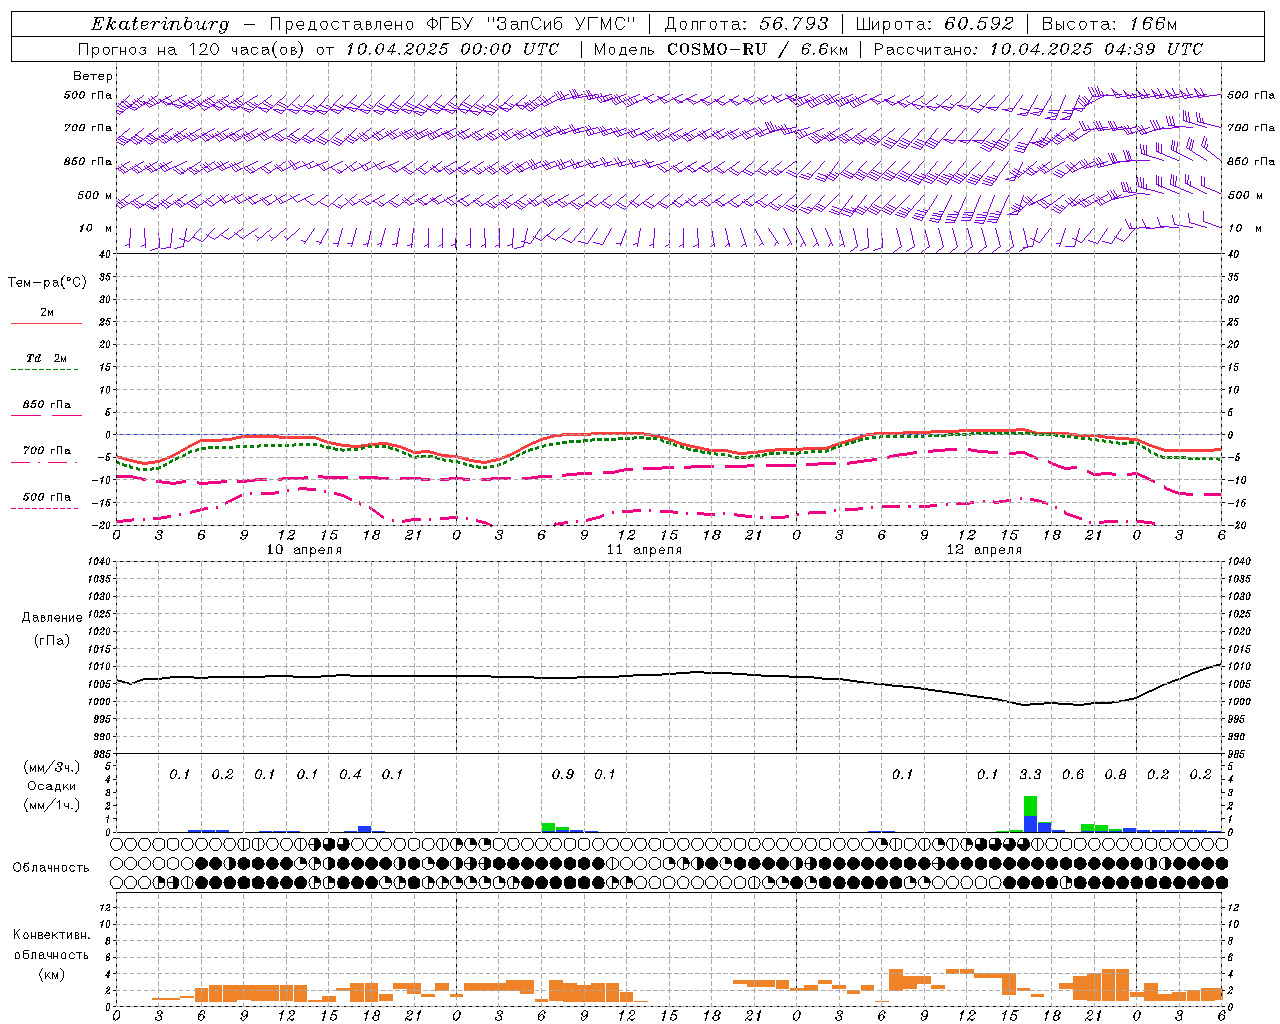Click the '500 гПа' temperature legend entry

(x=46, y=497)
